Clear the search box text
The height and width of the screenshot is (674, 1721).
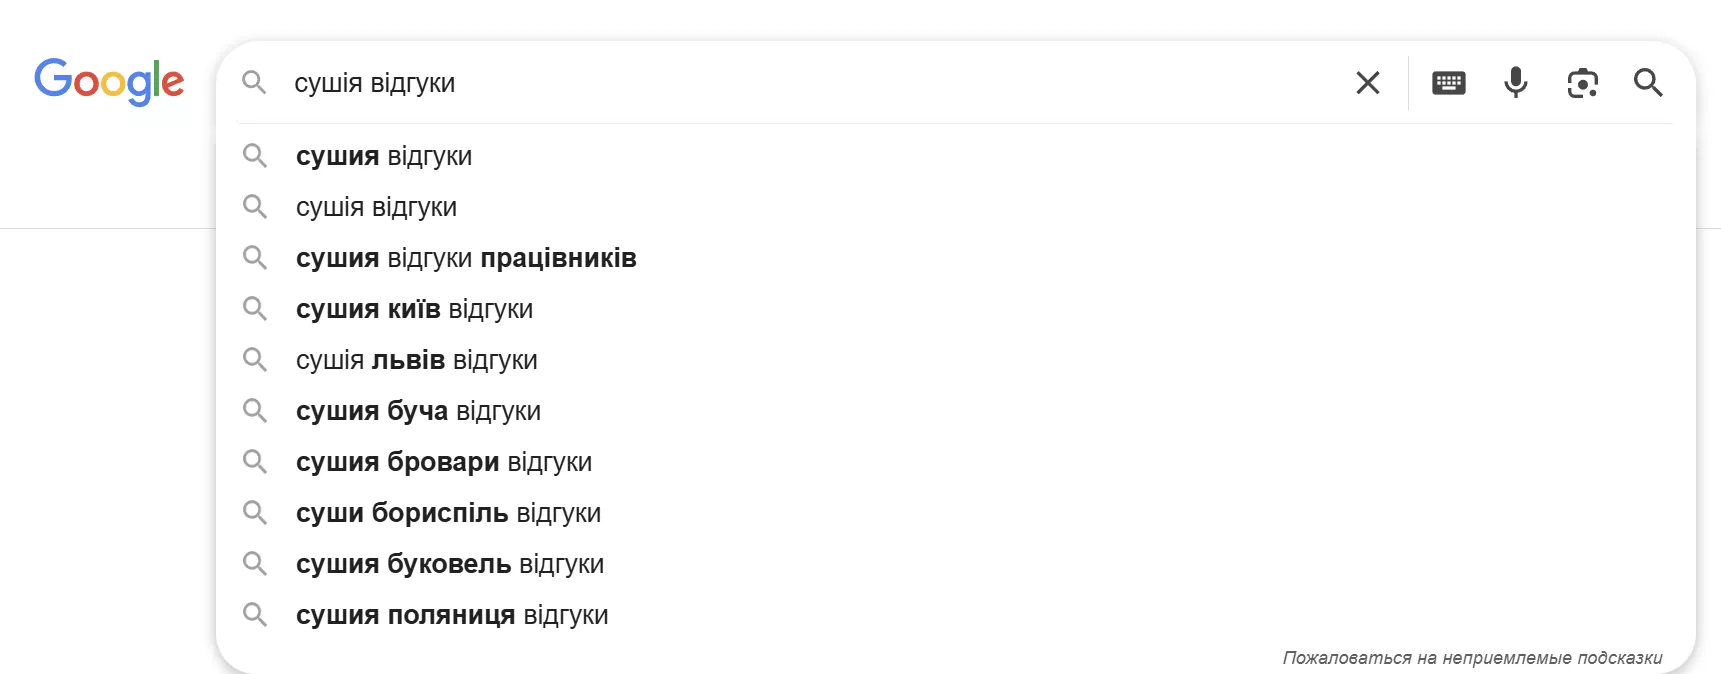pos(1367,83)
